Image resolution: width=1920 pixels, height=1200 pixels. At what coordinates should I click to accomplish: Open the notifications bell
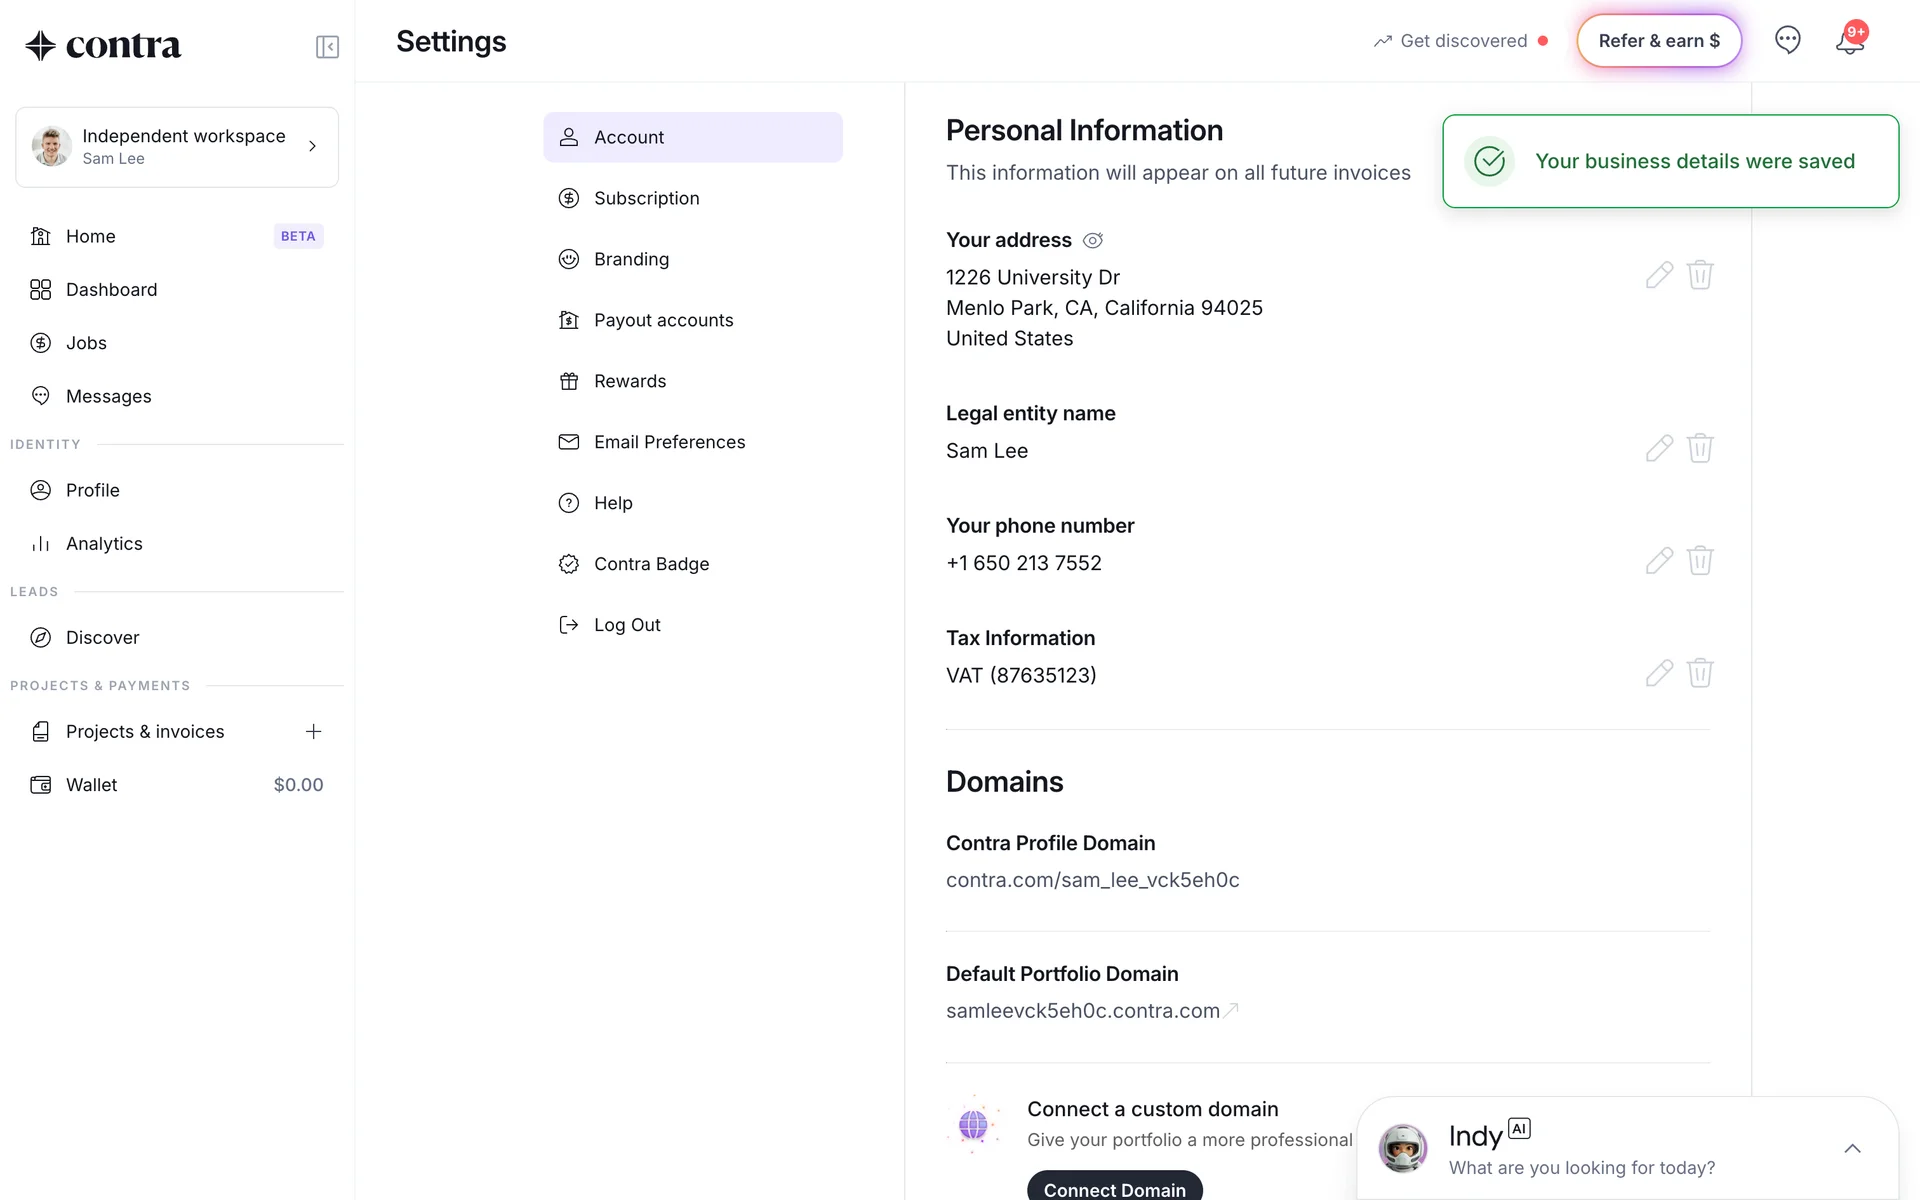click(x=1849, y=42)
